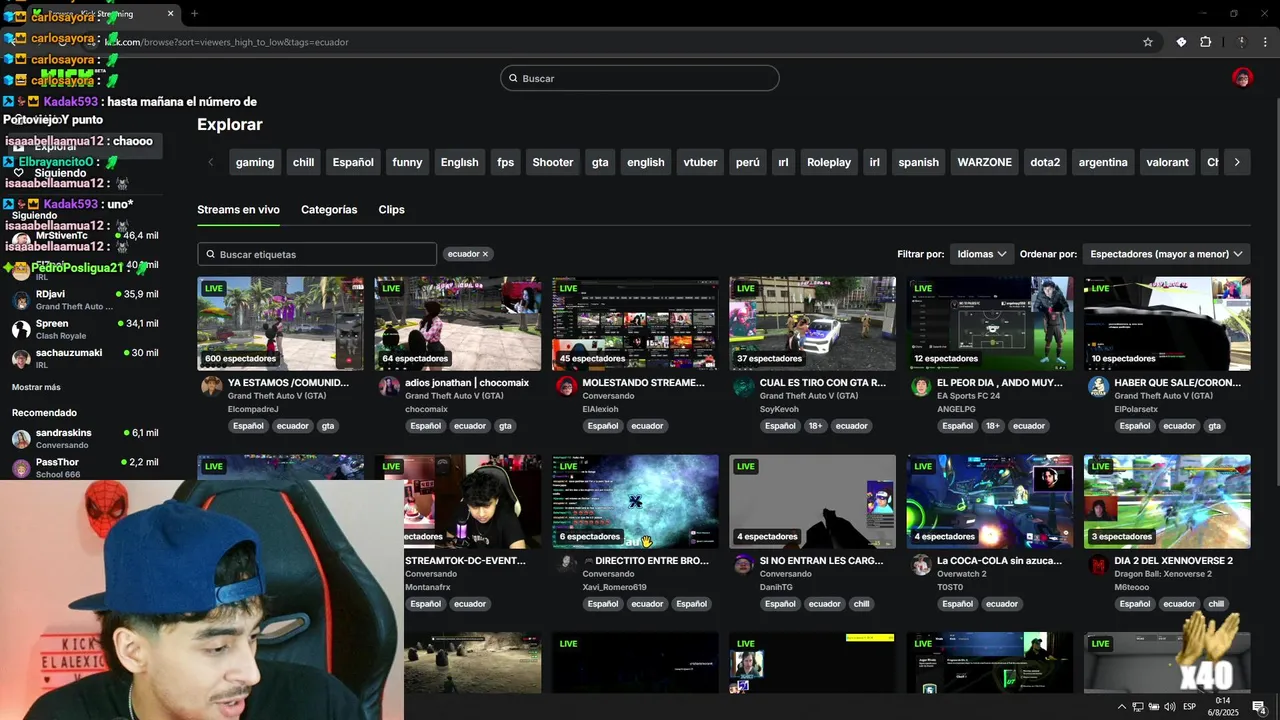The width and height of the screenshot is (1280, 720).
Task: Open sachauzumaki avatar in sidebar
Action: click(21, 358)
